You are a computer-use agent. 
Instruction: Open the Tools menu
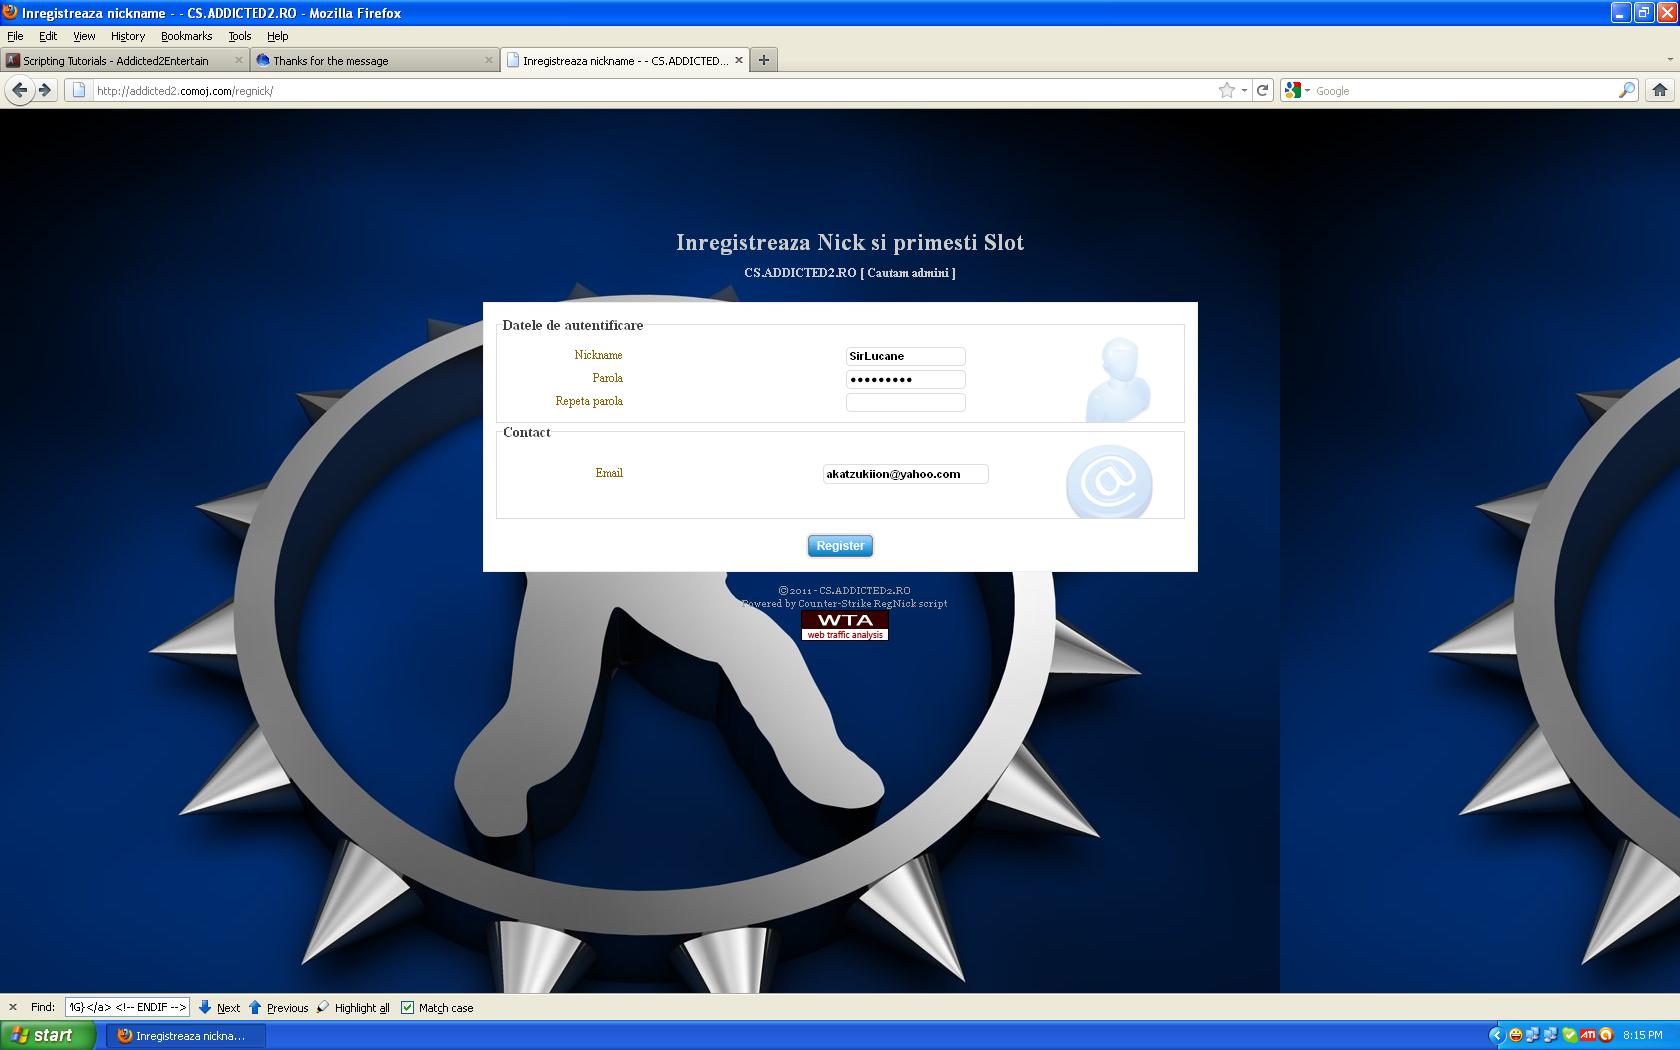[239, 36]
